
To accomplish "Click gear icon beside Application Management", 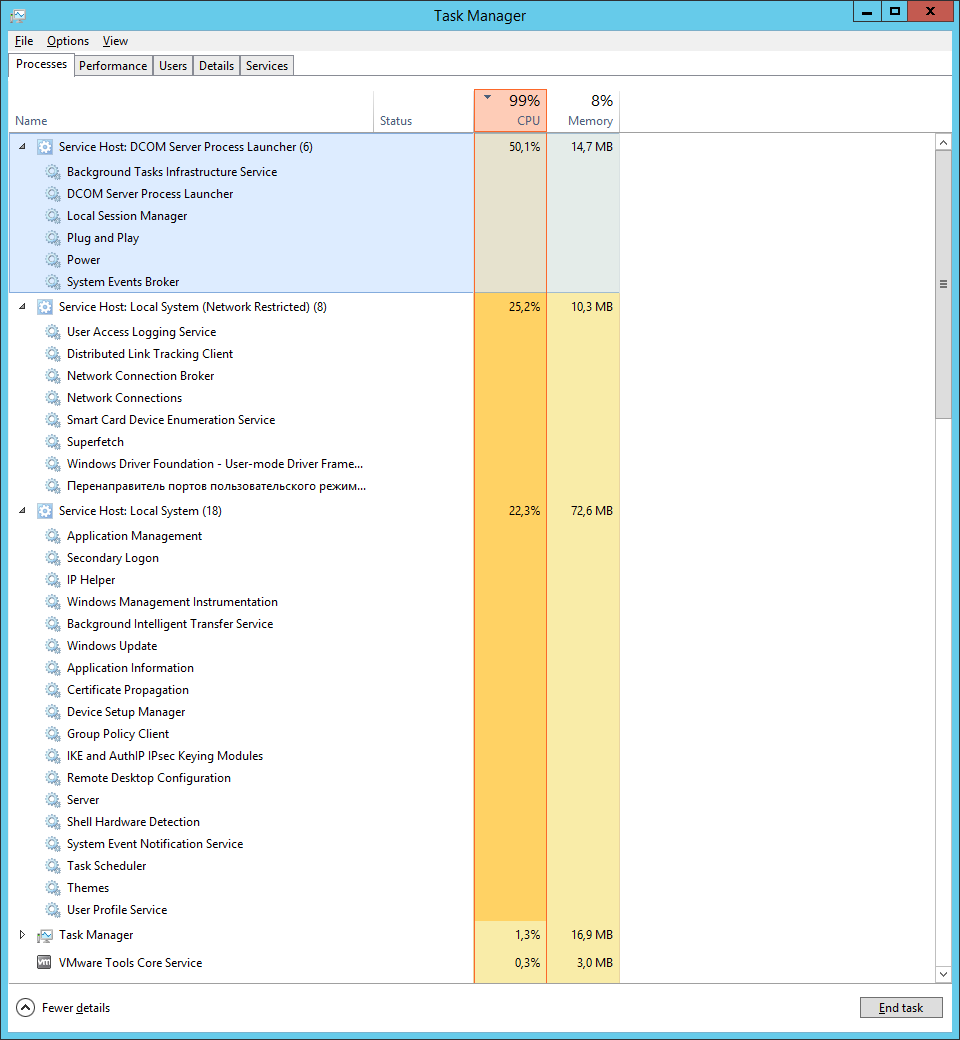I will (53, 536).
